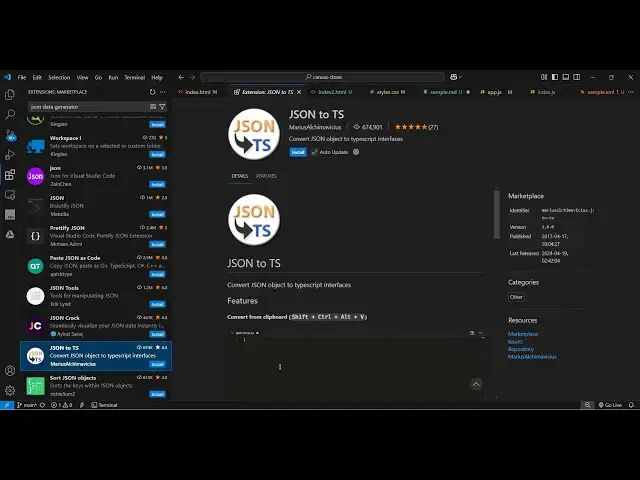Select the JSON Crack extension entry
The width and height of the screenshot is (640, 480).
[x=96, y=326]
